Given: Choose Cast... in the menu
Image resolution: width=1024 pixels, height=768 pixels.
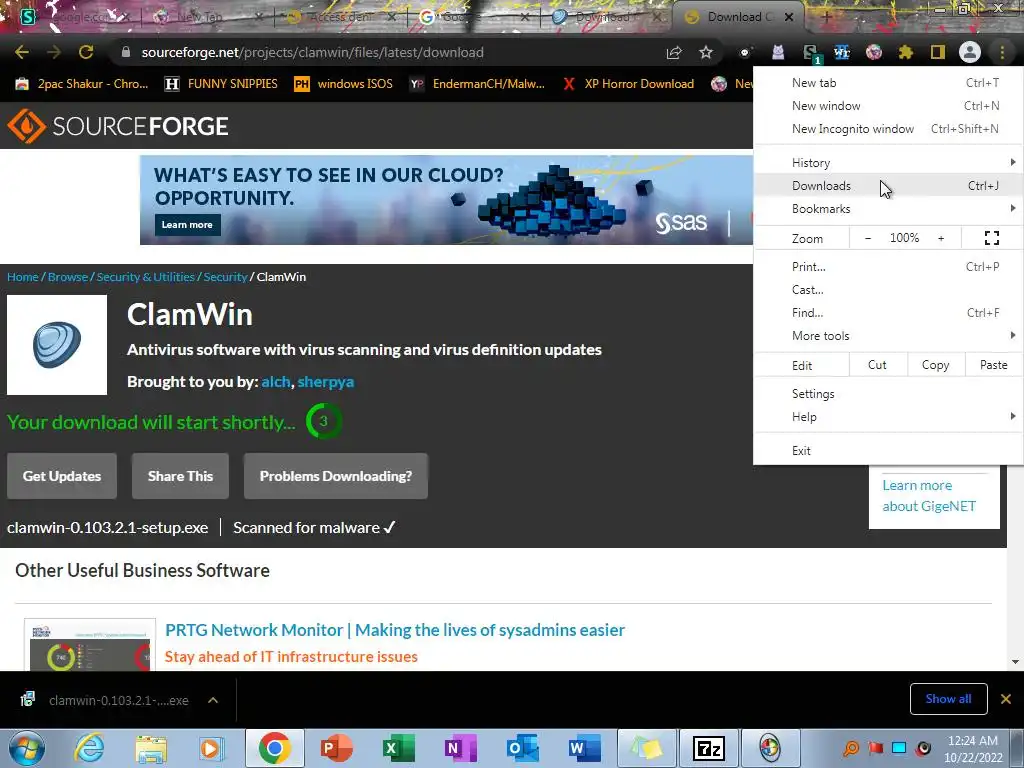Looking at the screenshot, I should (x=888, y=289).
